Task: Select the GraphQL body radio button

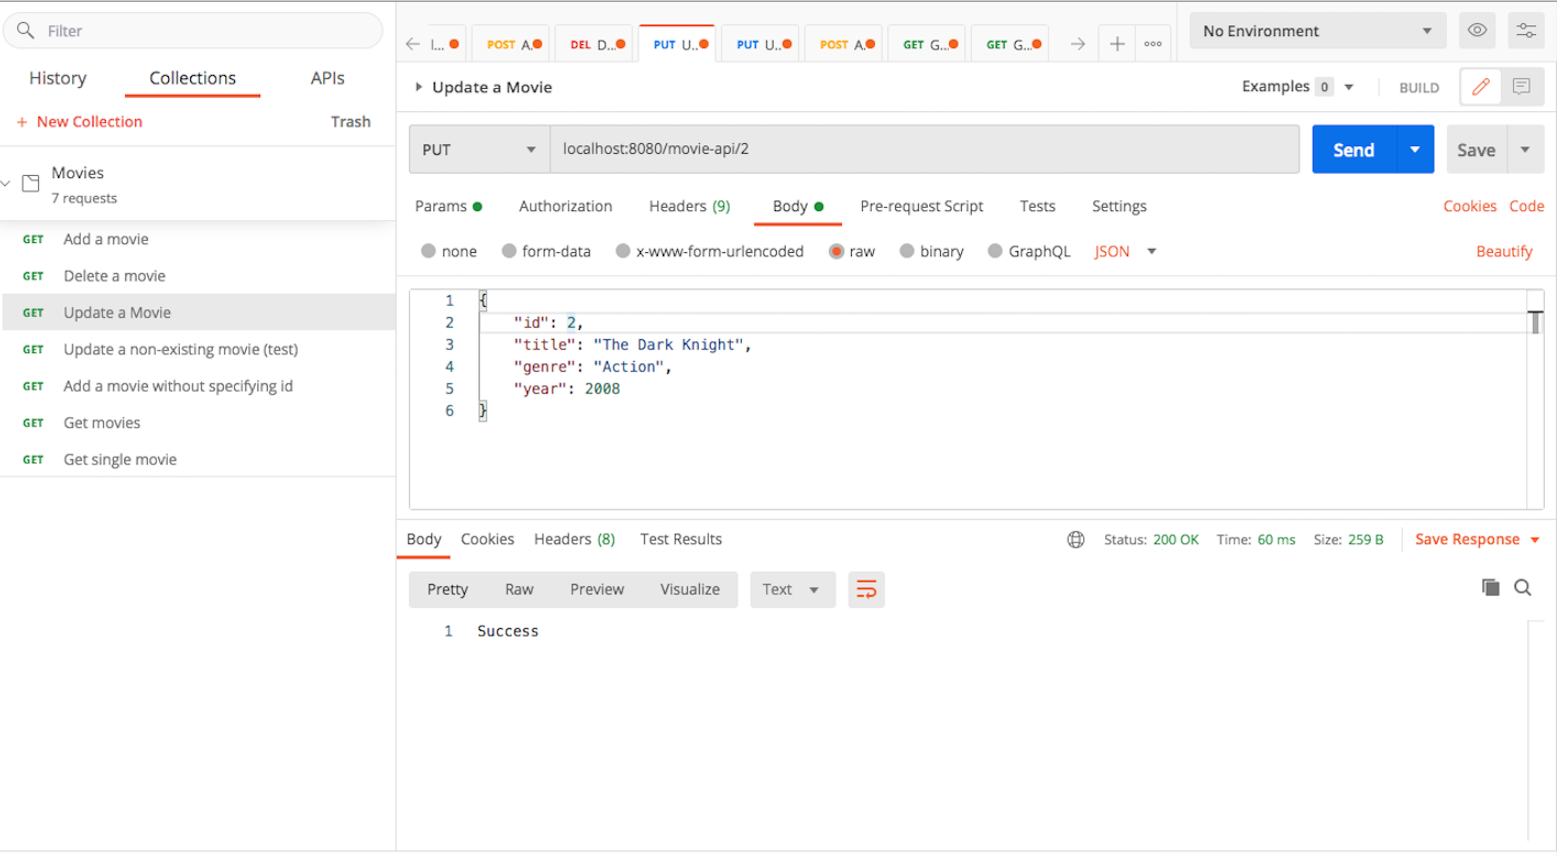Action: pos(995,251)
